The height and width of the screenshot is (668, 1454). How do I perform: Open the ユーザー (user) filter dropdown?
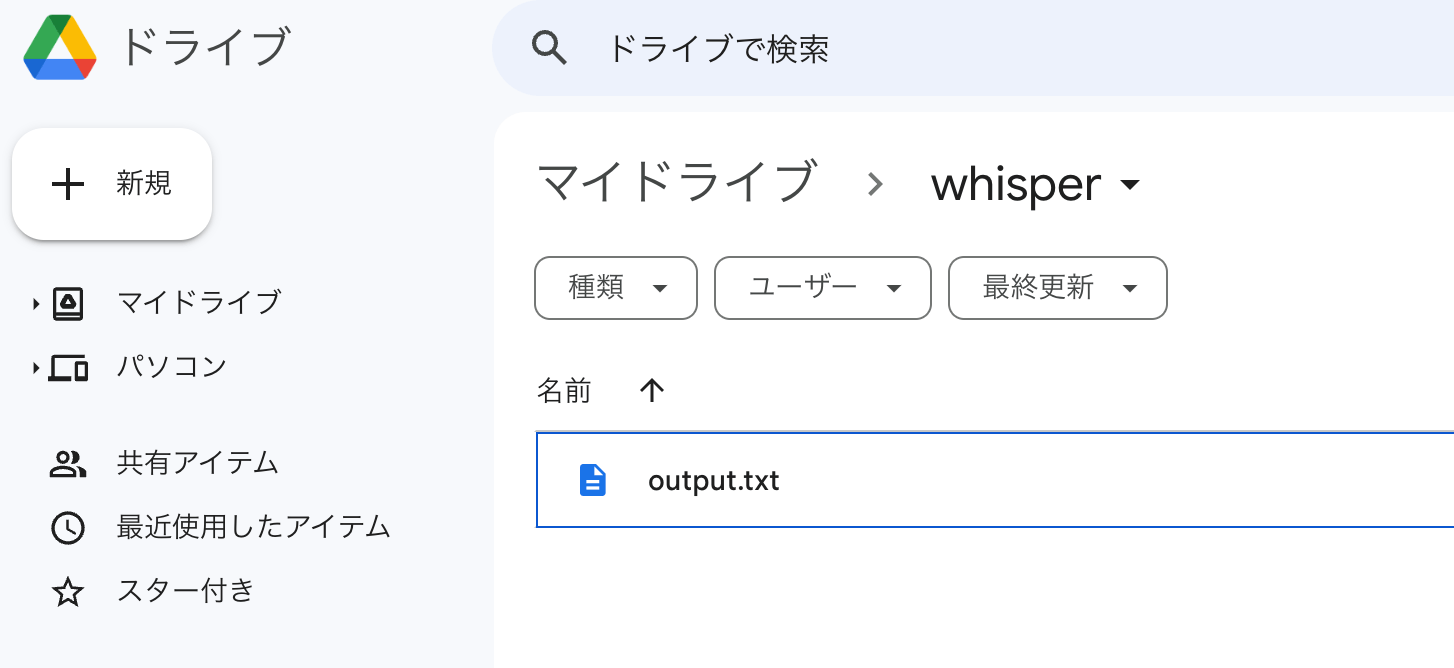(822, 288)
